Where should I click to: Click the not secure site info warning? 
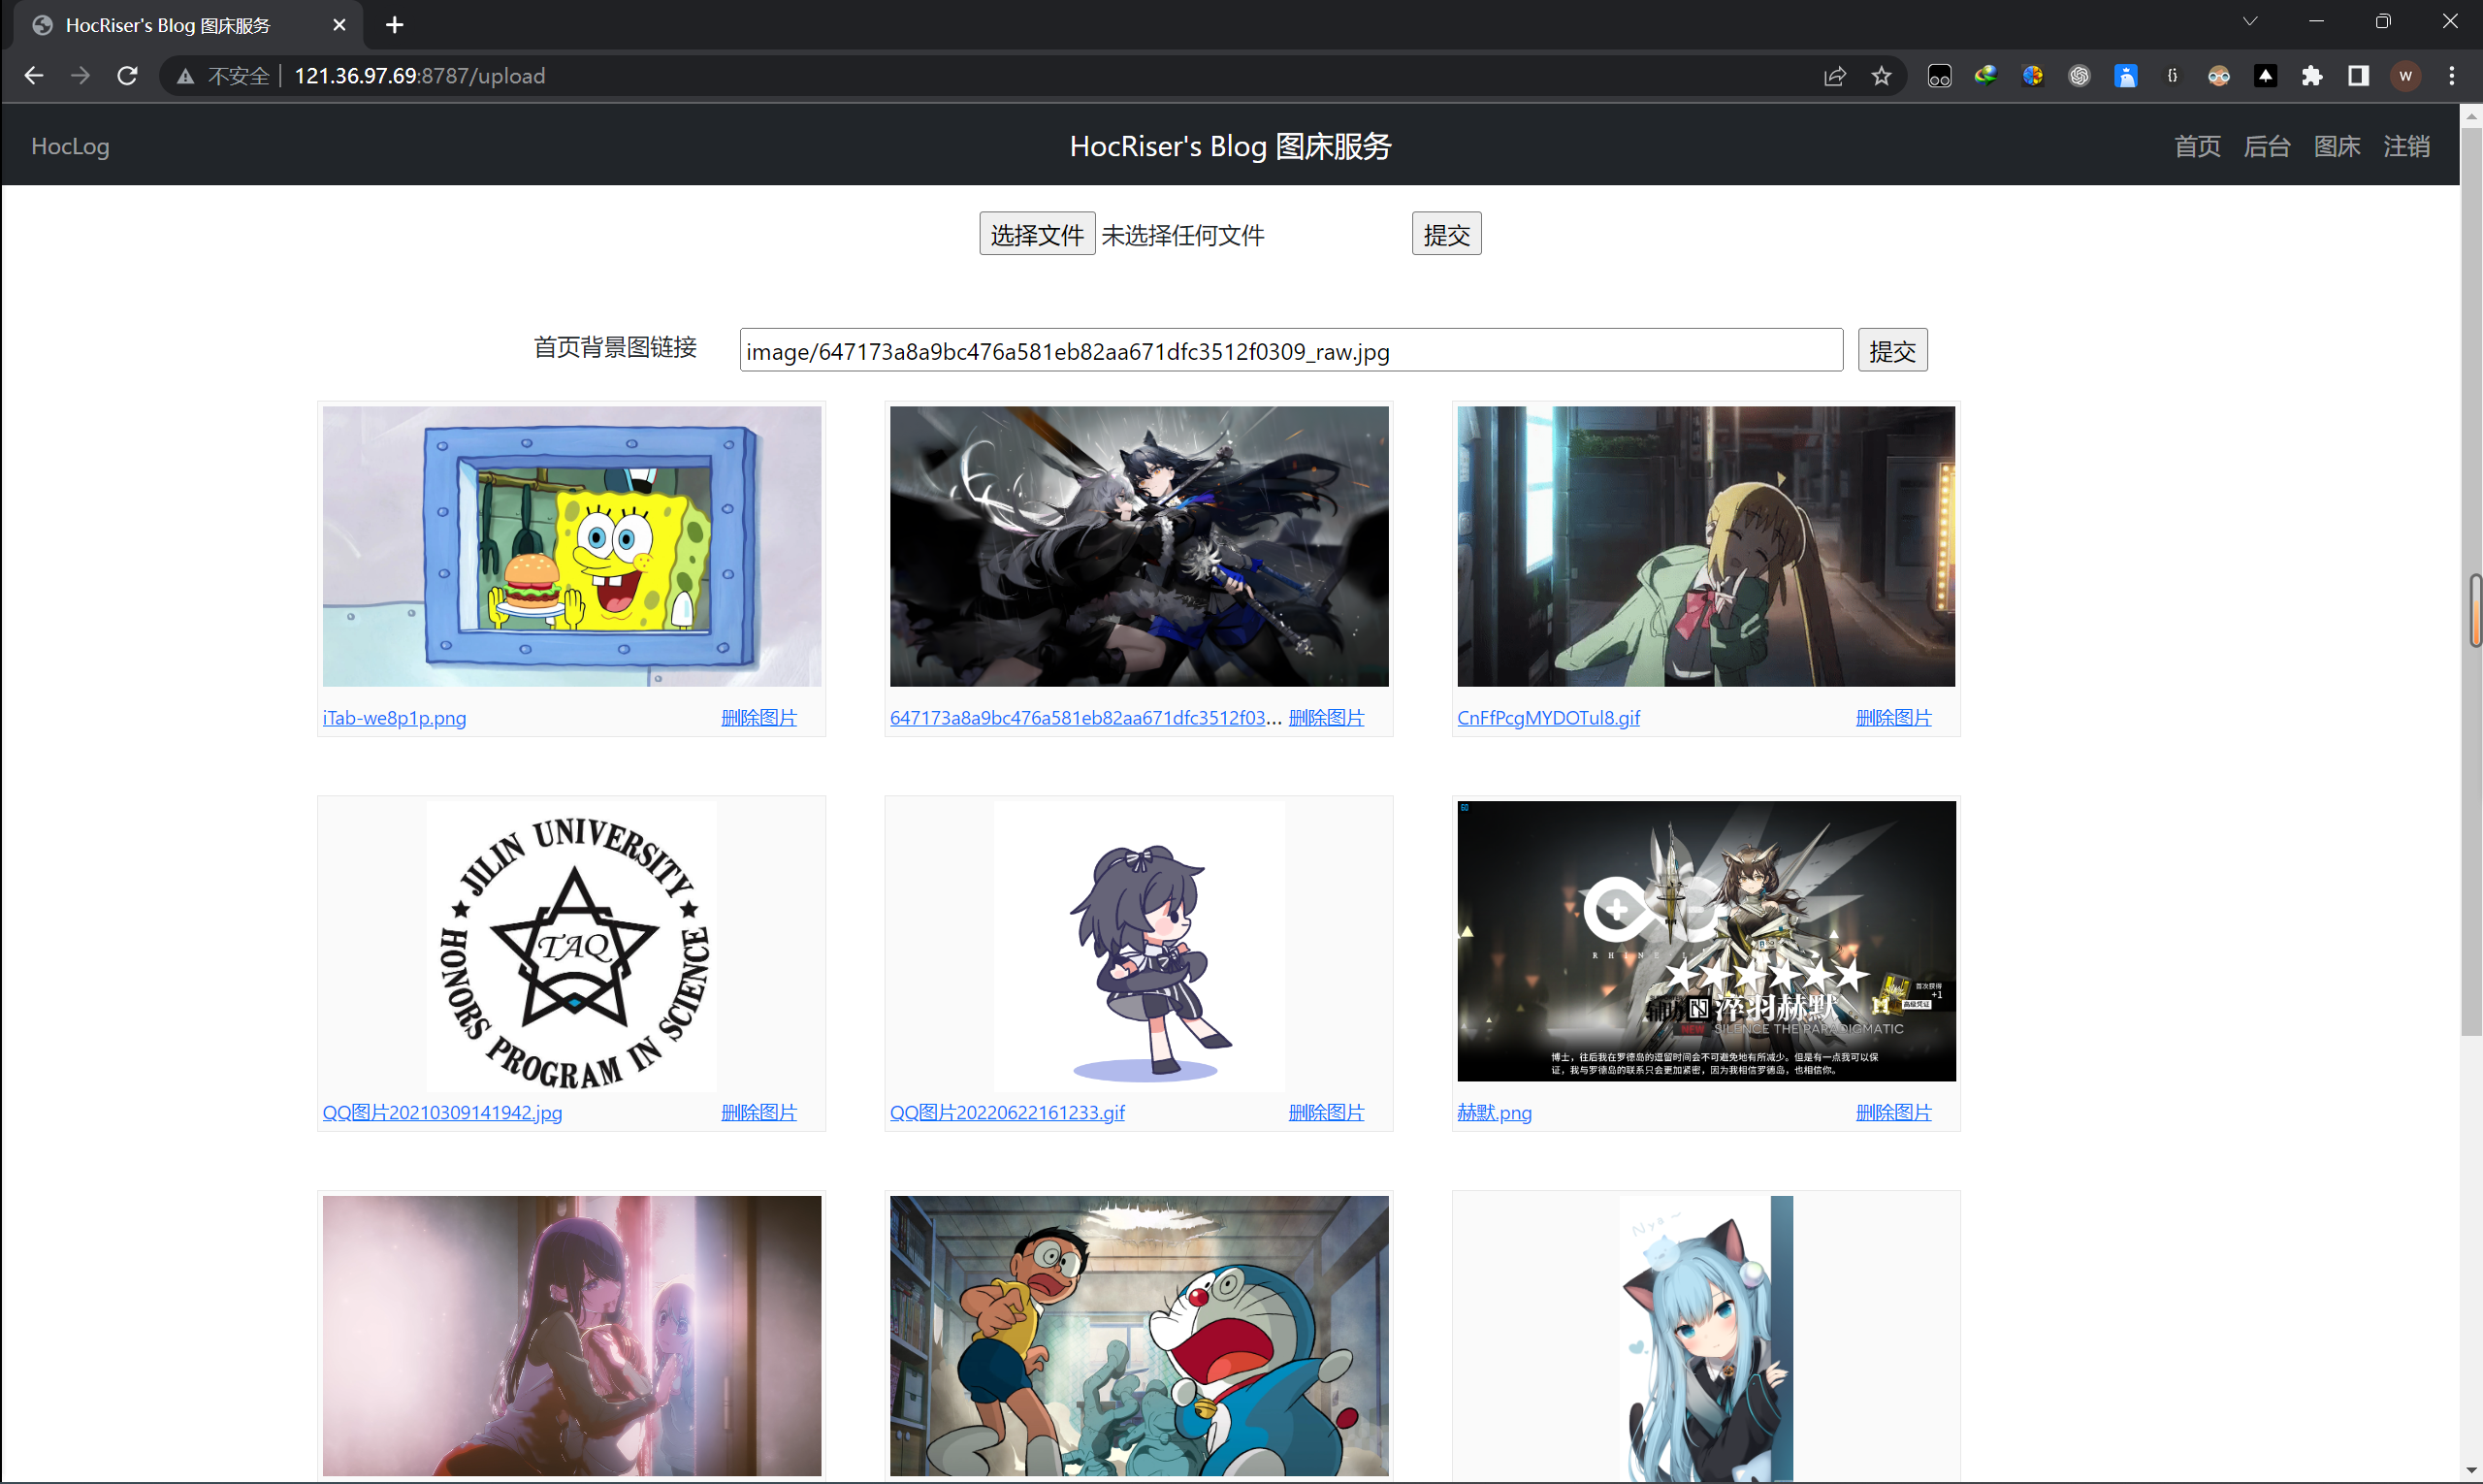(224, 76)
